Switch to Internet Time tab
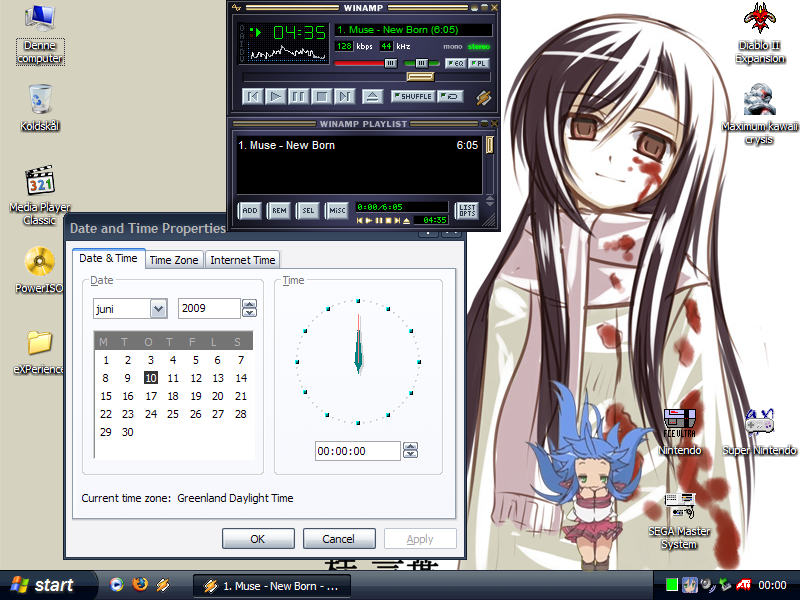 click(x=243, y=260)
